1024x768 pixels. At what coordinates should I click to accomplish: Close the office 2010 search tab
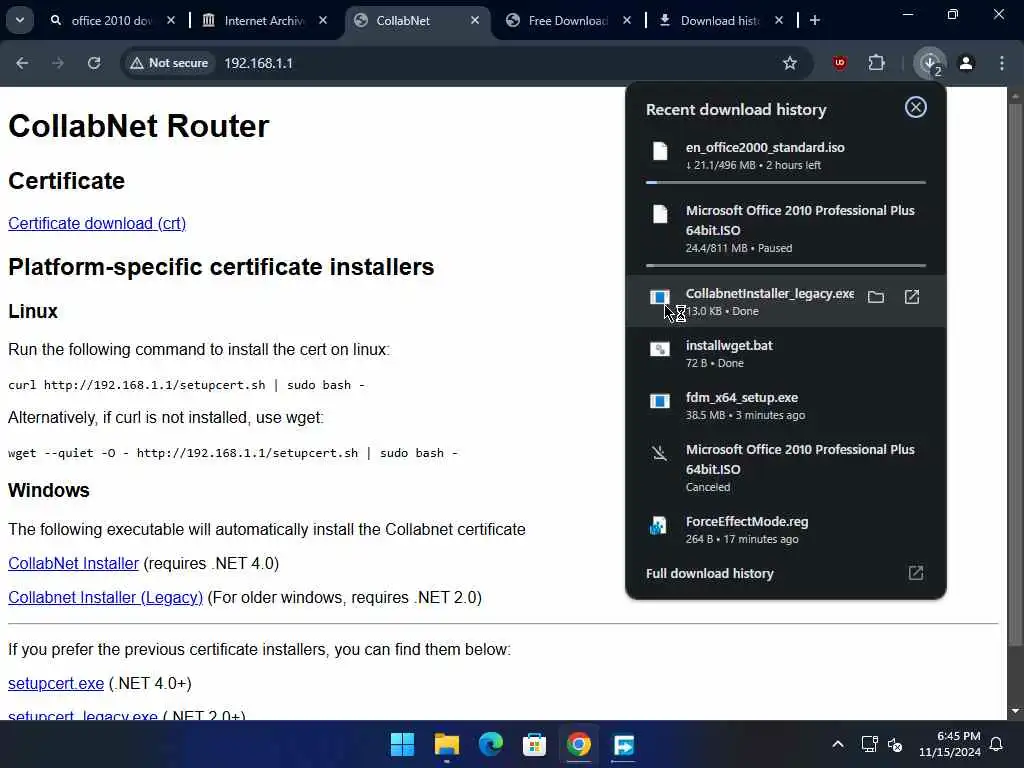pos(170,20)
